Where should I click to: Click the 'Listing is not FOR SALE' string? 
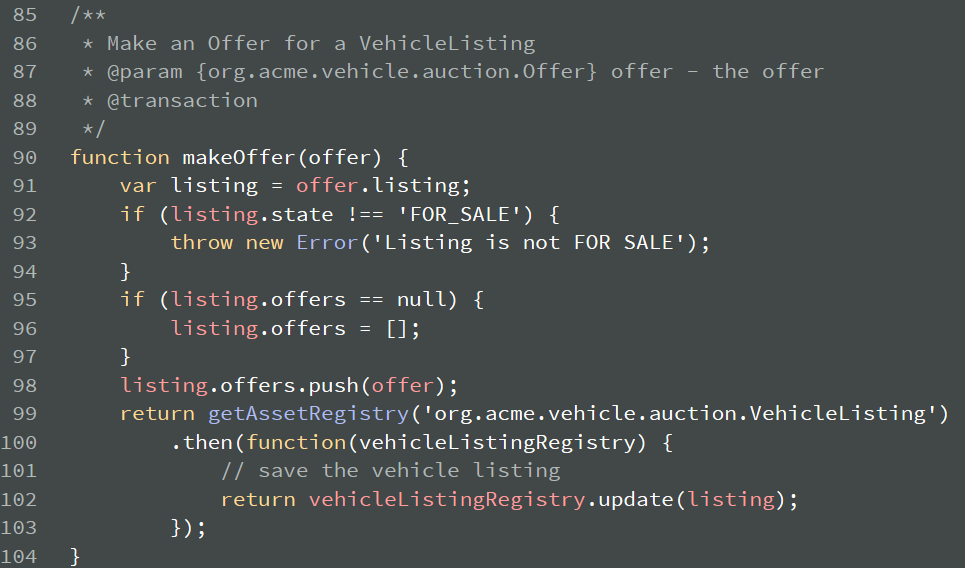(x=534, y=242)
